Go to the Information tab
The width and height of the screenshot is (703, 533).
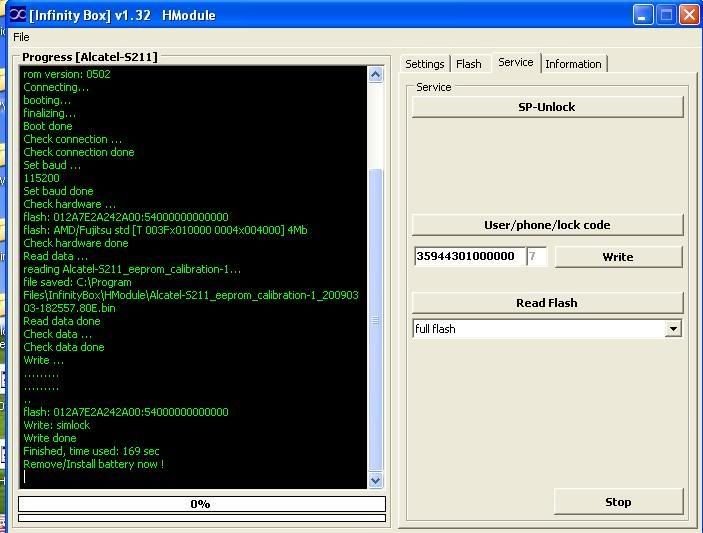(573, 64)
